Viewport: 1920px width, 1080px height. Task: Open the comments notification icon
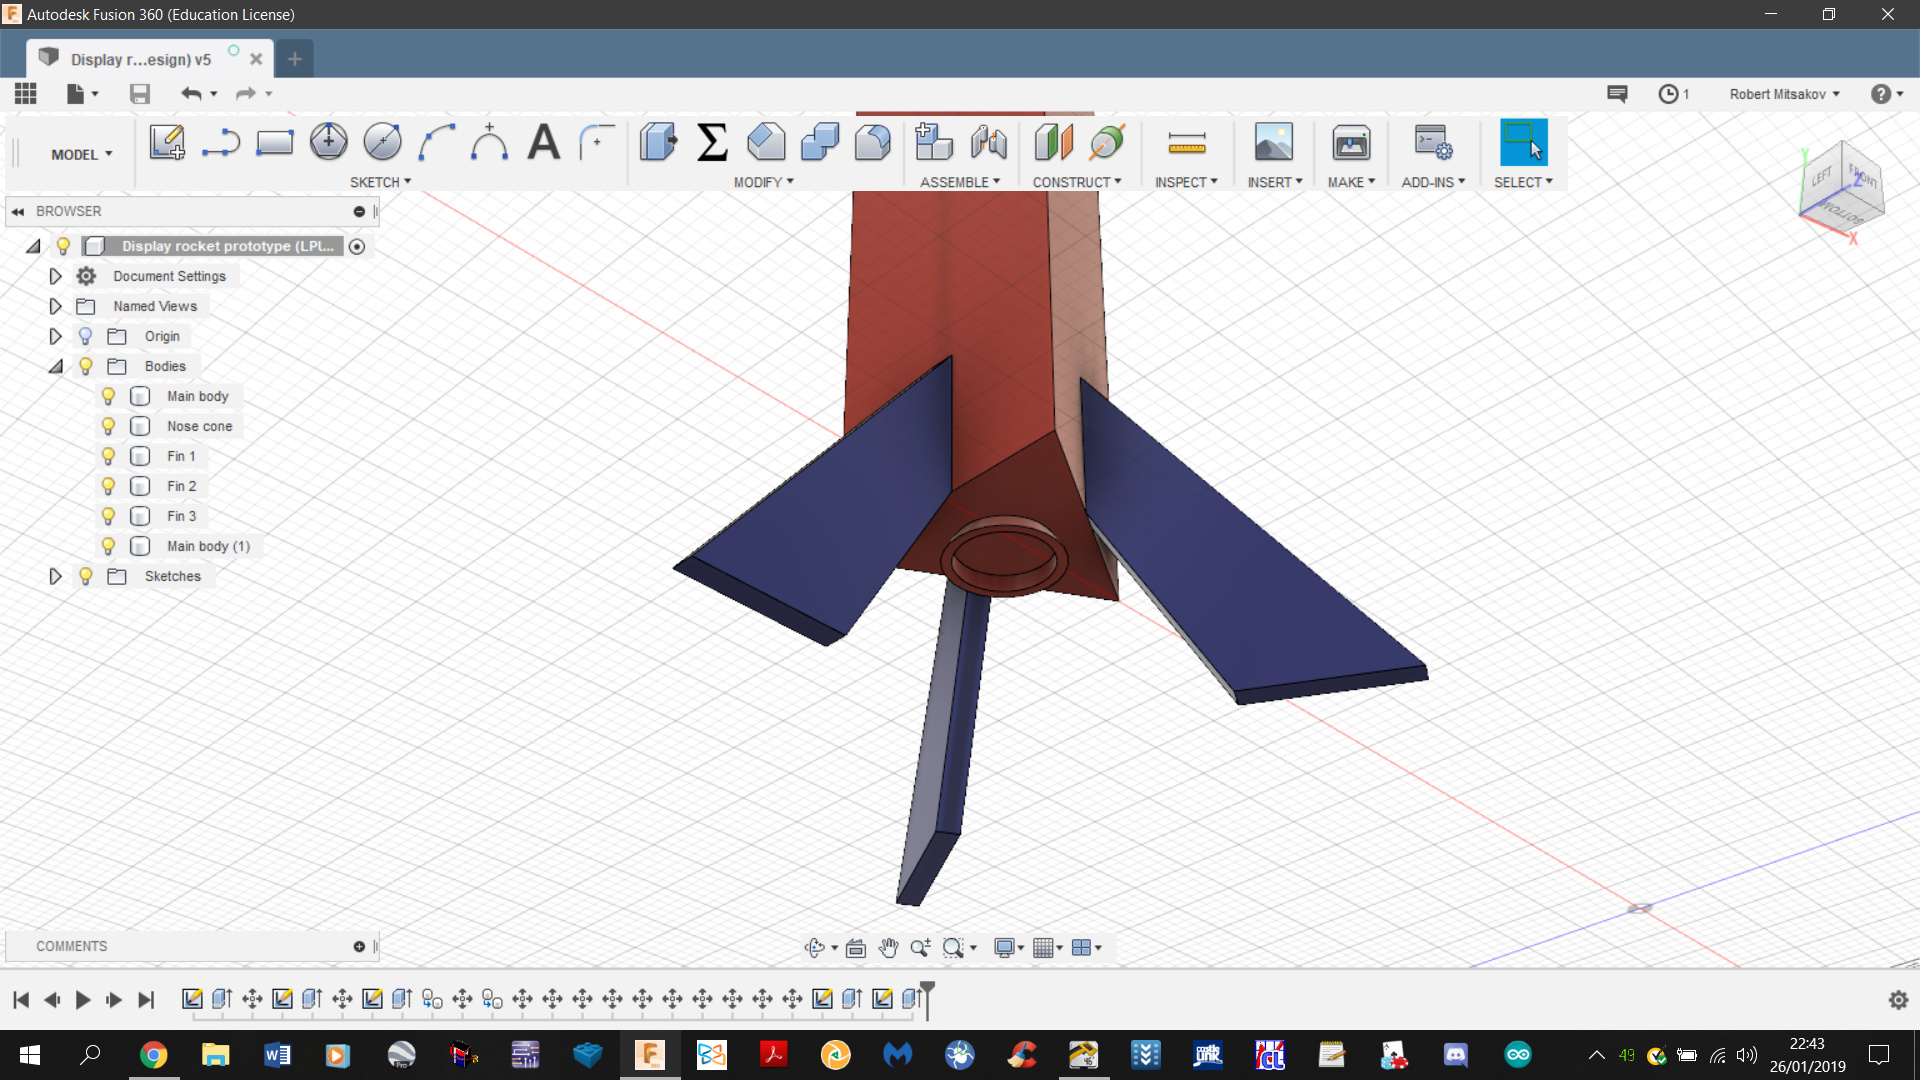[1617, 94]
